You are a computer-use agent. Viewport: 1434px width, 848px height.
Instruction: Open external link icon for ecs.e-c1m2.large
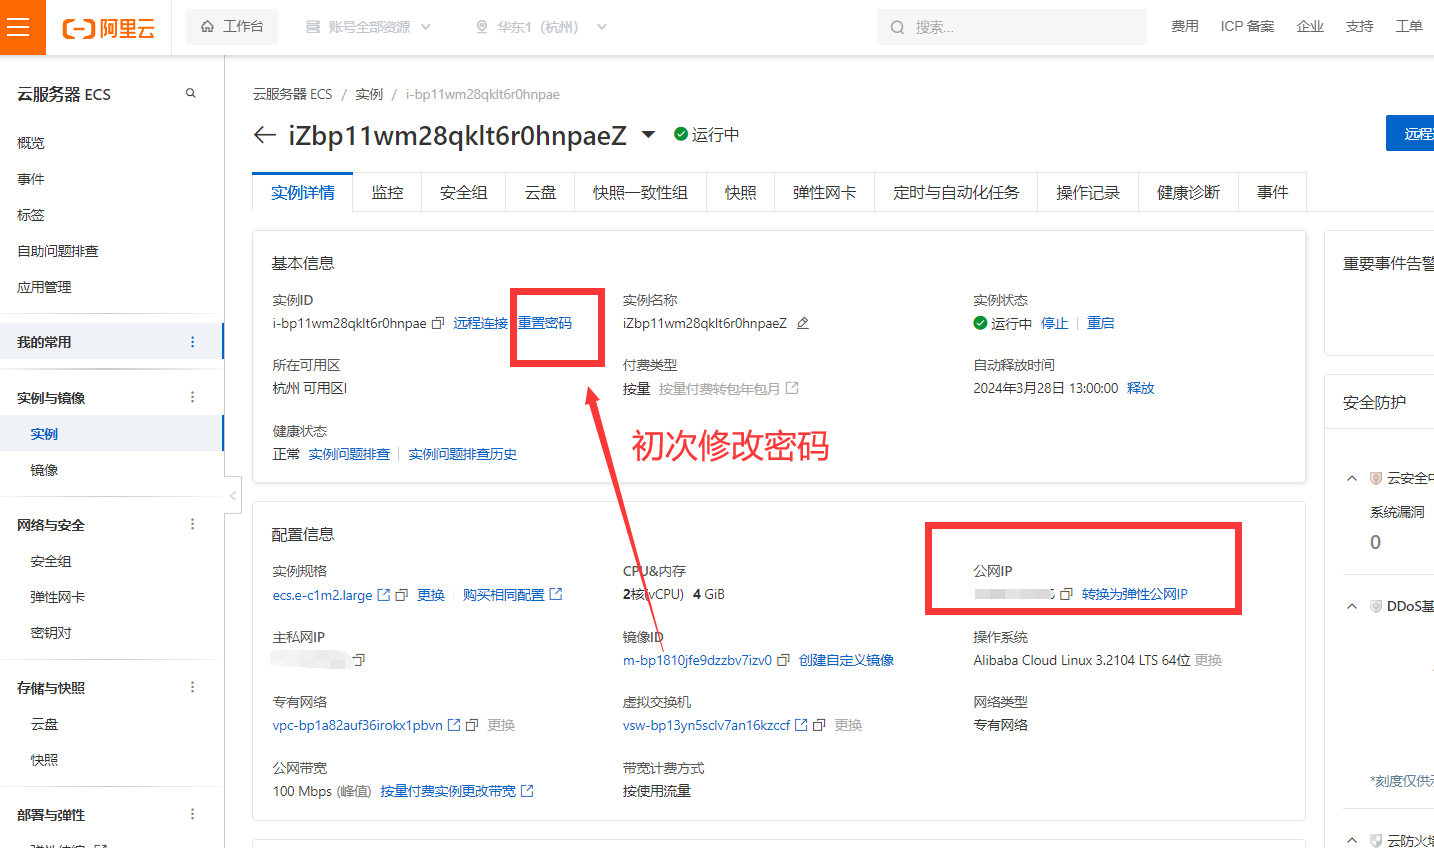pos(383,595)
